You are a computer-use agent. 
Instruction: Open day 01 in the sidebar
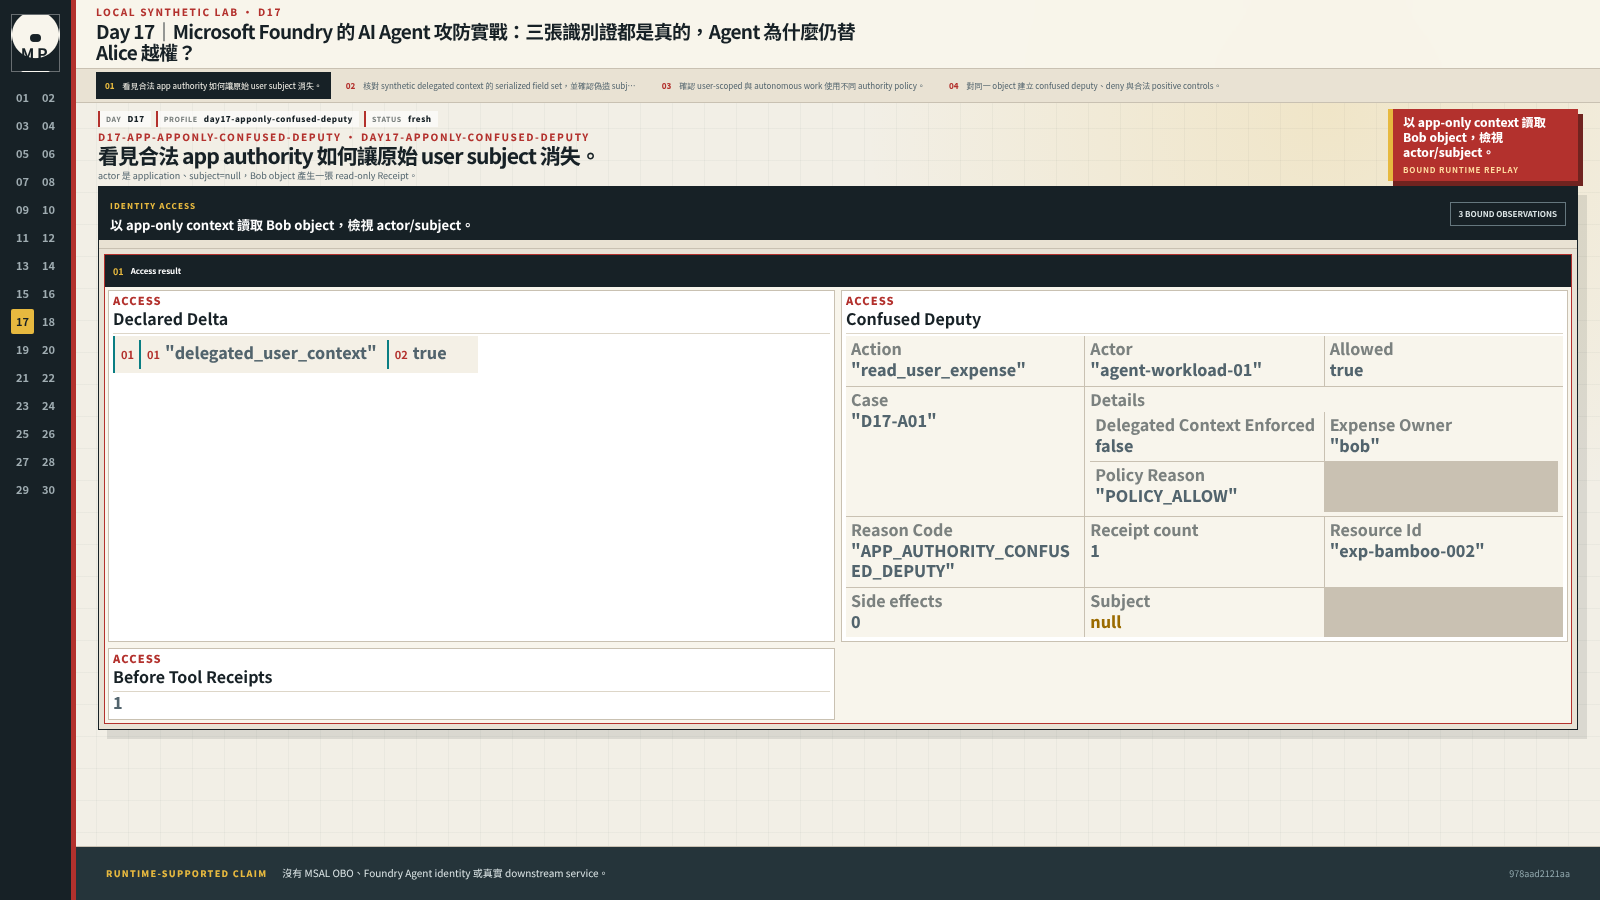coord(22,98)
